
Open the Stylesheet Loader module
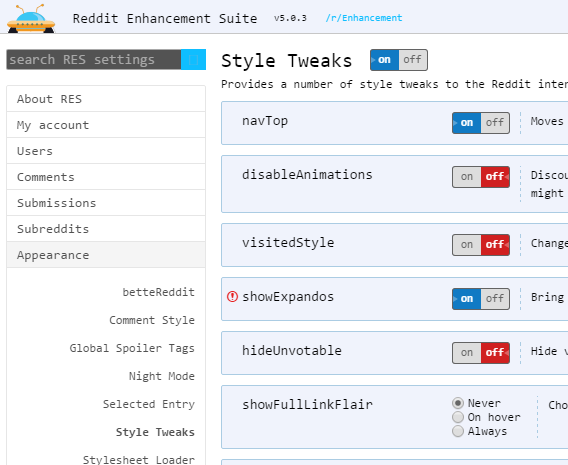(139, 460)
